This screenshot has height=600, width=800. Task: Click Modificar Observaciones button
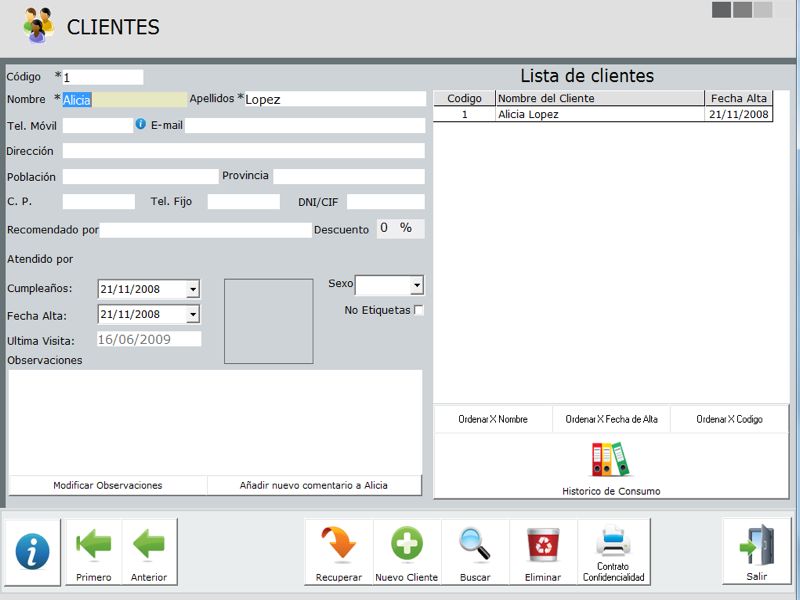[x=108, y=485]
